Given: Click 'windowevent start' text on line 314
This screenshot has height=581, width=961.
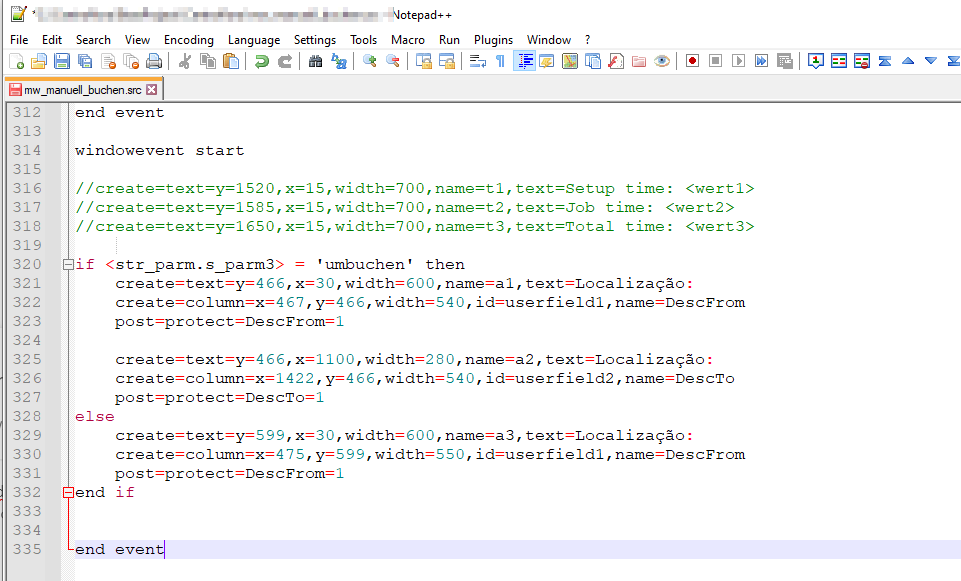Looking at the screenshot, I should pos(159,151).
